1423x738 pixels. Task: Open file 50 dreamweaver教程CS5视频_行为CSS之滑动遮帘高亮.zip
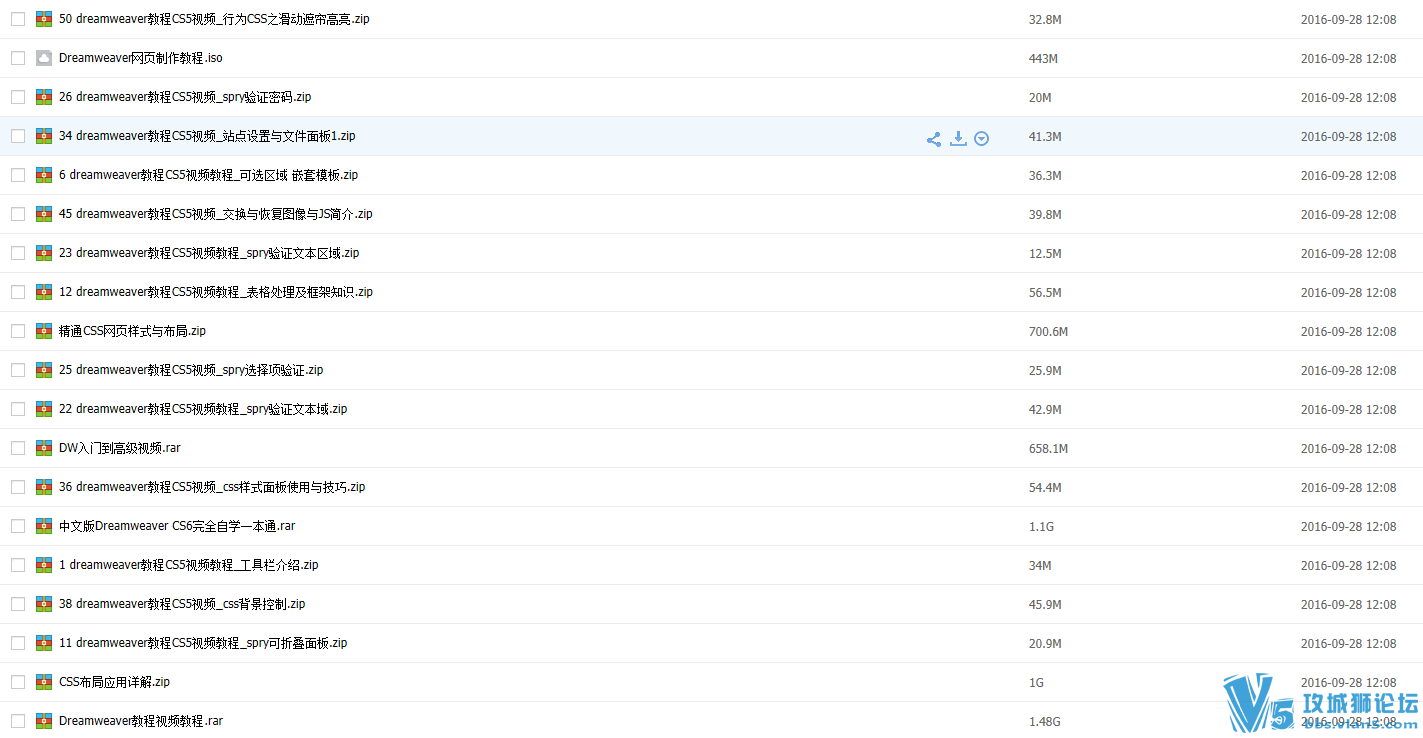[x=214, y=19]
